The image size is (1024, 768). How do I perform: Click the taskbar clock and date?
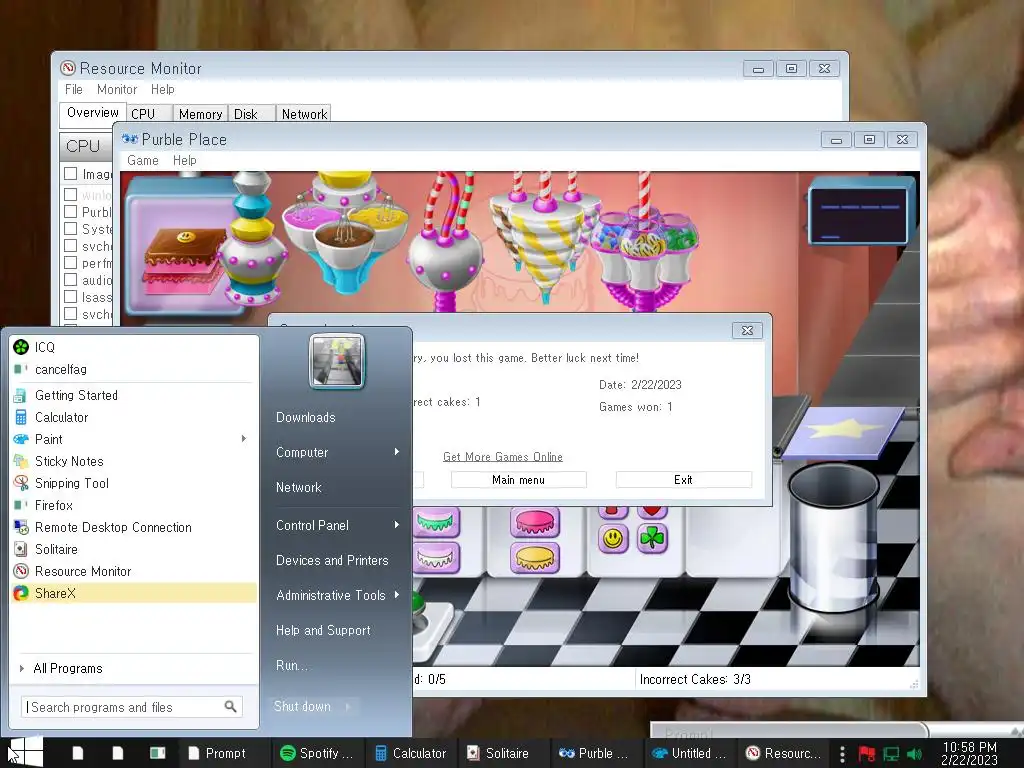click(970, 754)
